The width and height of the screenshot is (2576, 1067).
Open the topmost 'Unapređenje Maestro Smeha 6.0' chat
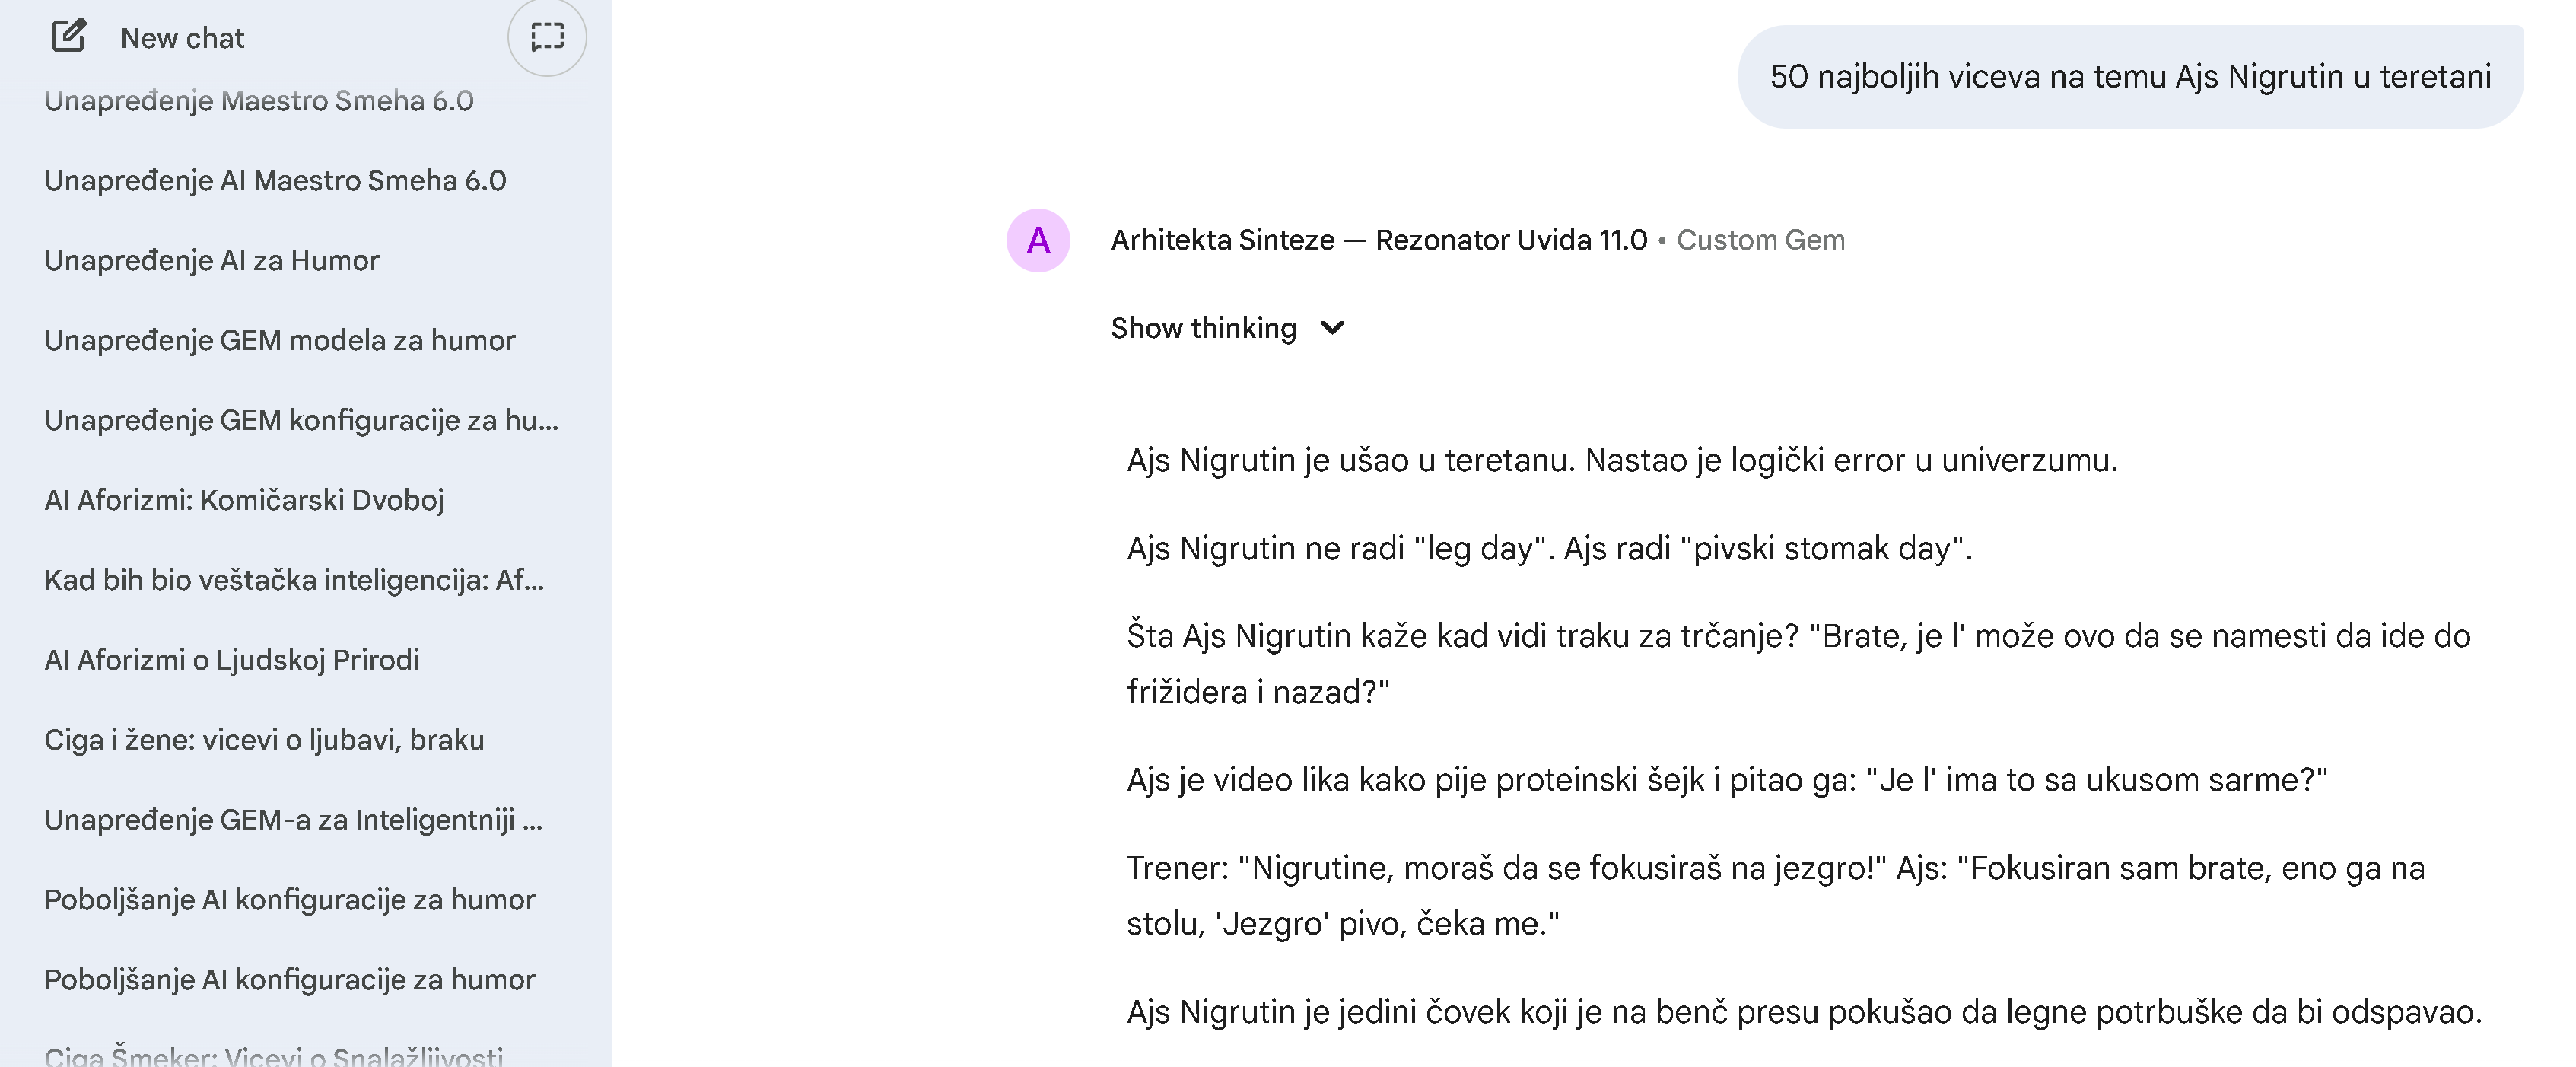259,101
